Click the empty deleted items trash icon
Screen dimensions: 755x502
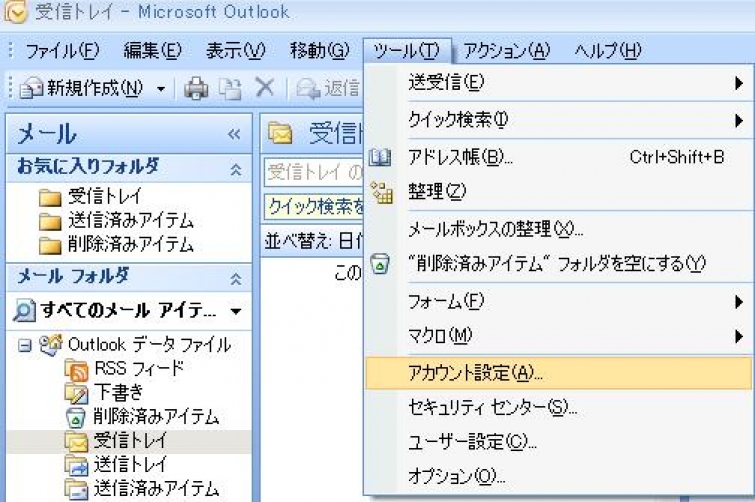point(380,263)
